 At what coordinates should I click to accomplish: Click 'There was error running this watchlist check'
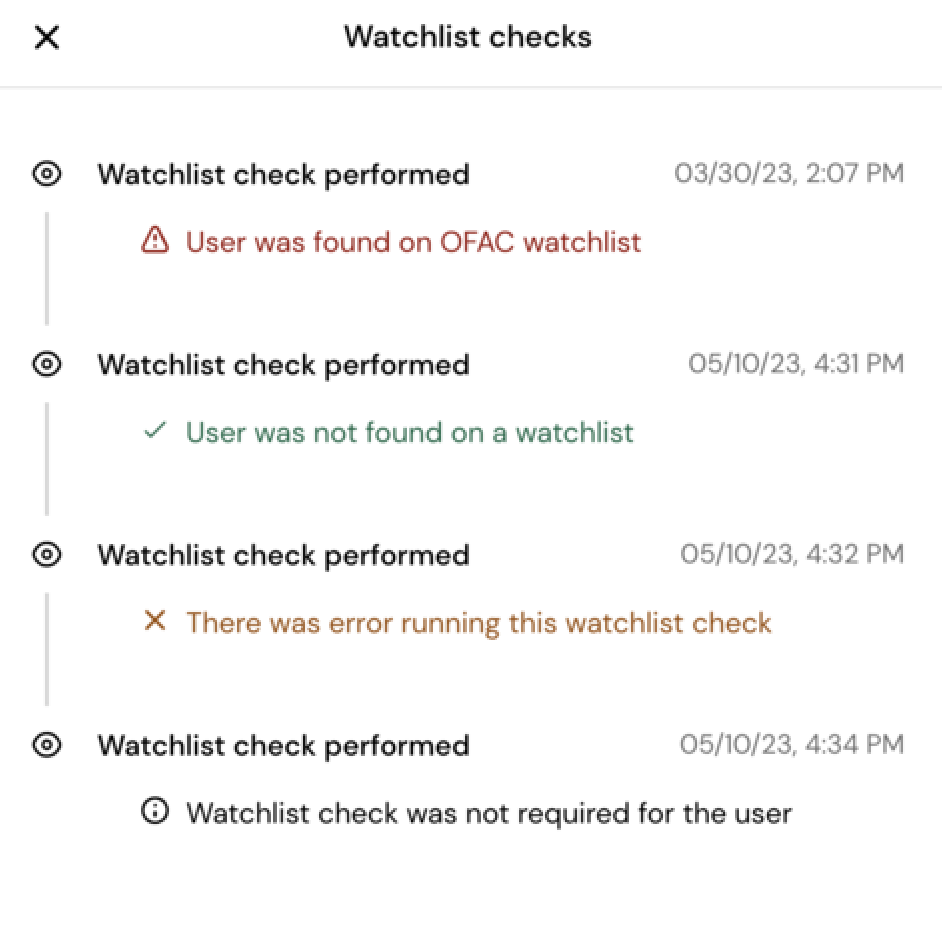pyautogui.click(x=478, y=623)
